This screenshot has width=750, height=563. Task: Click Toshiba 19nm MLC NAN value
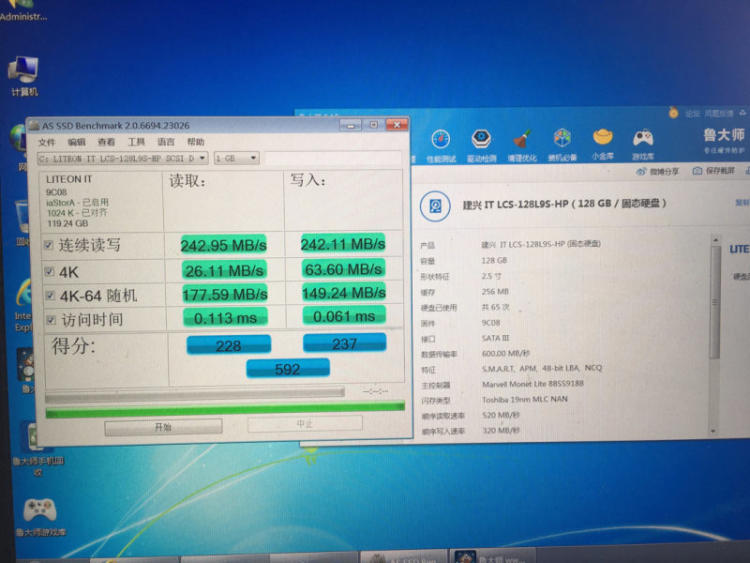click(x=524, y=399)
